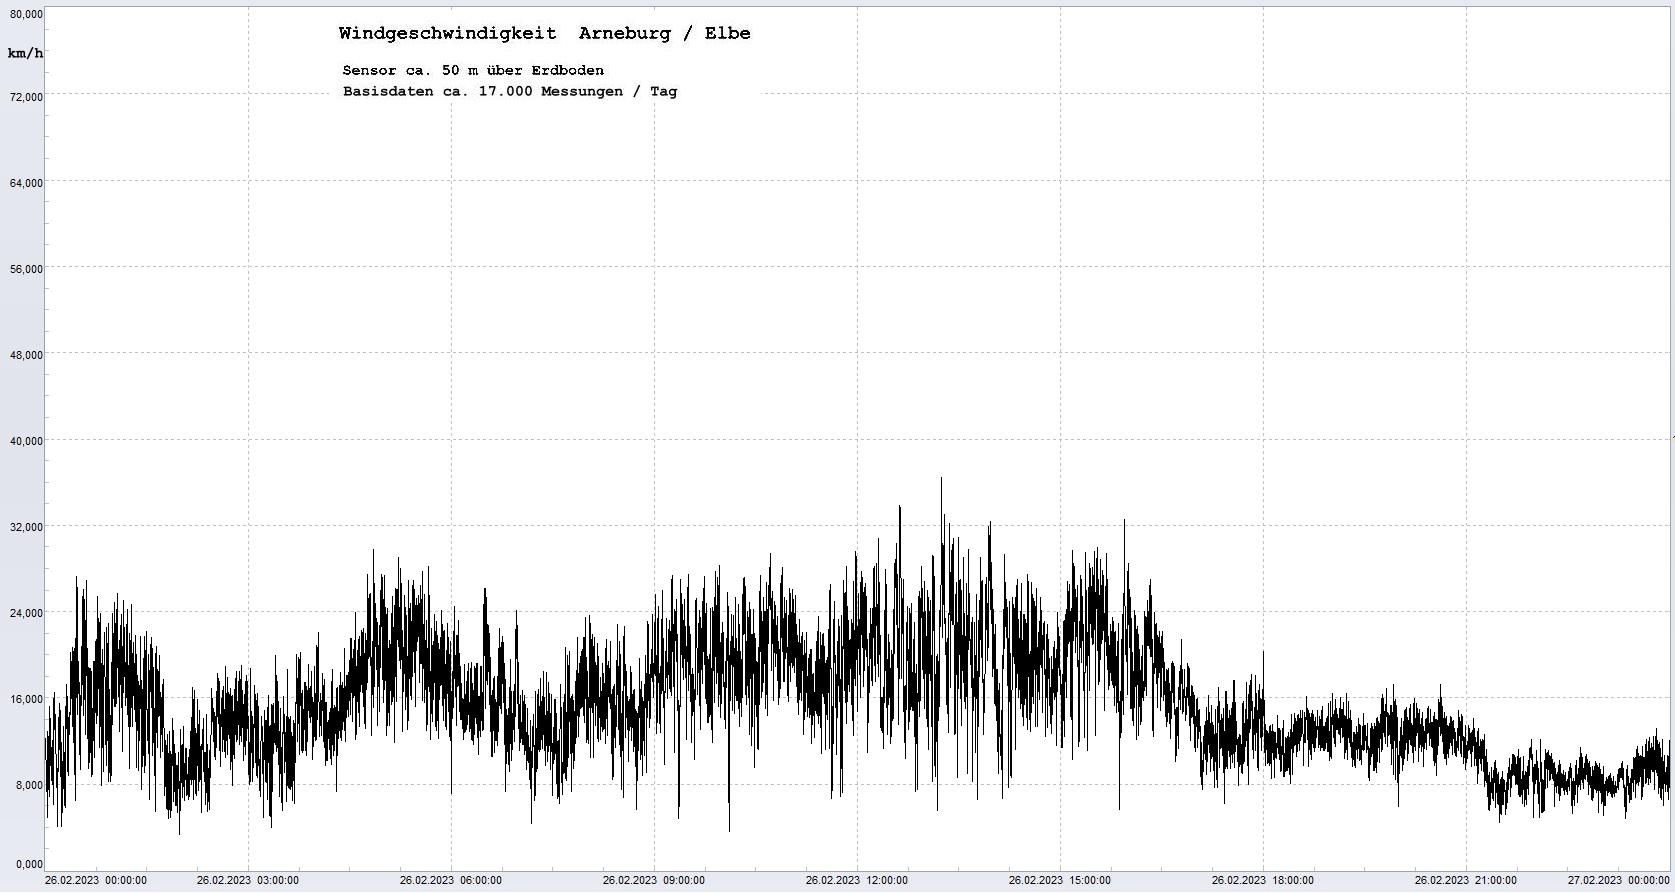The image size is (1675, 893).
Task: Select the 32,000 y-axis tick label
Action: [26, 527]
